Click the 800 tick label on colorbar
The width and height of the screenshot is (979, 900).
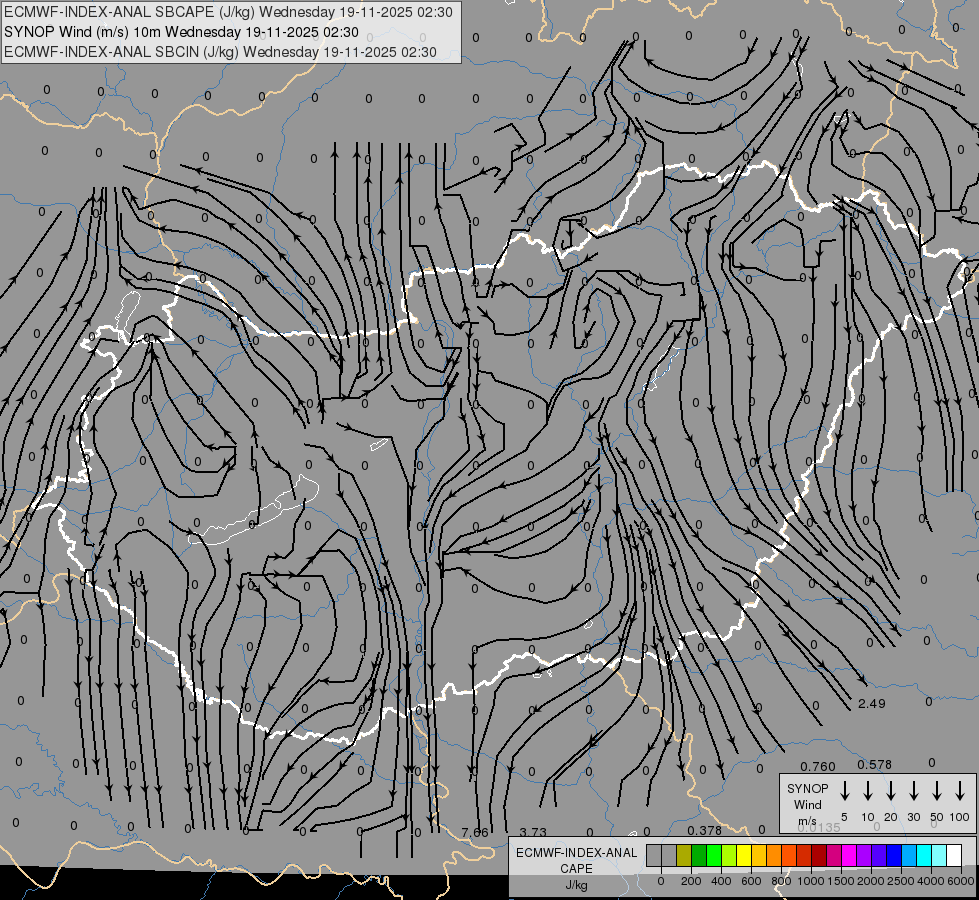click(781, 881)
